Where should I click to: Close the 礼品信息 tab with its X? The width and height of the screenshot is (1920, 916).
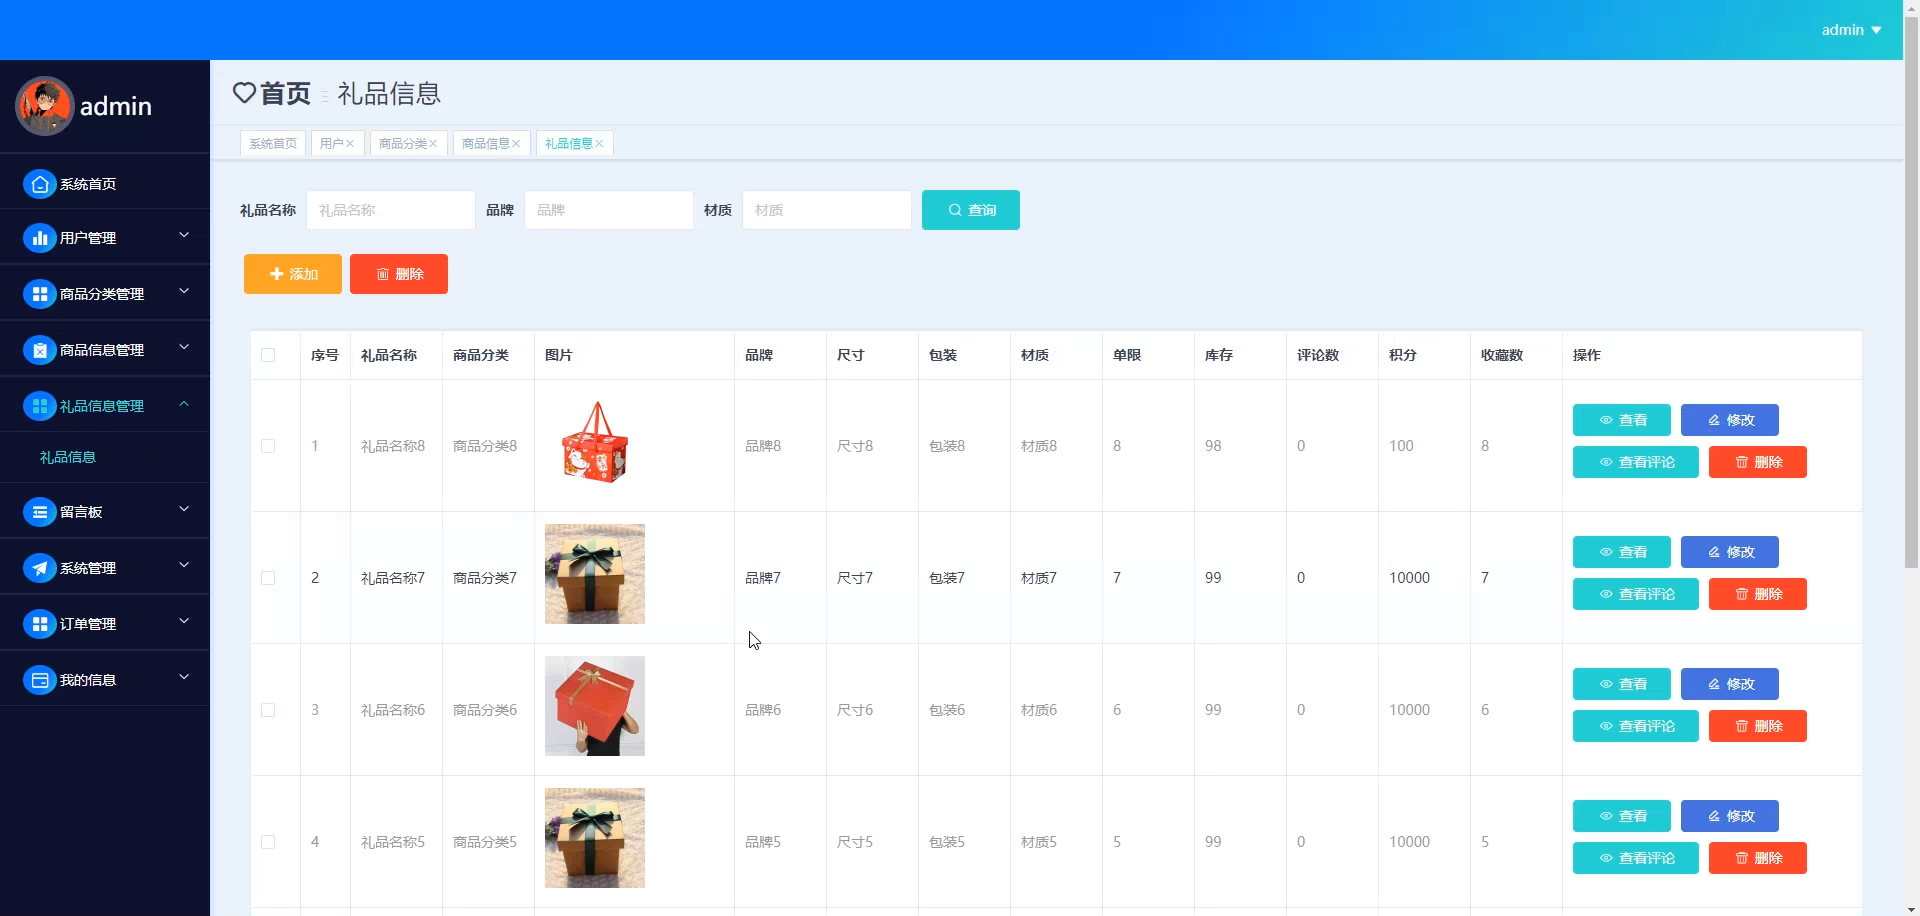tap(599, 144)
